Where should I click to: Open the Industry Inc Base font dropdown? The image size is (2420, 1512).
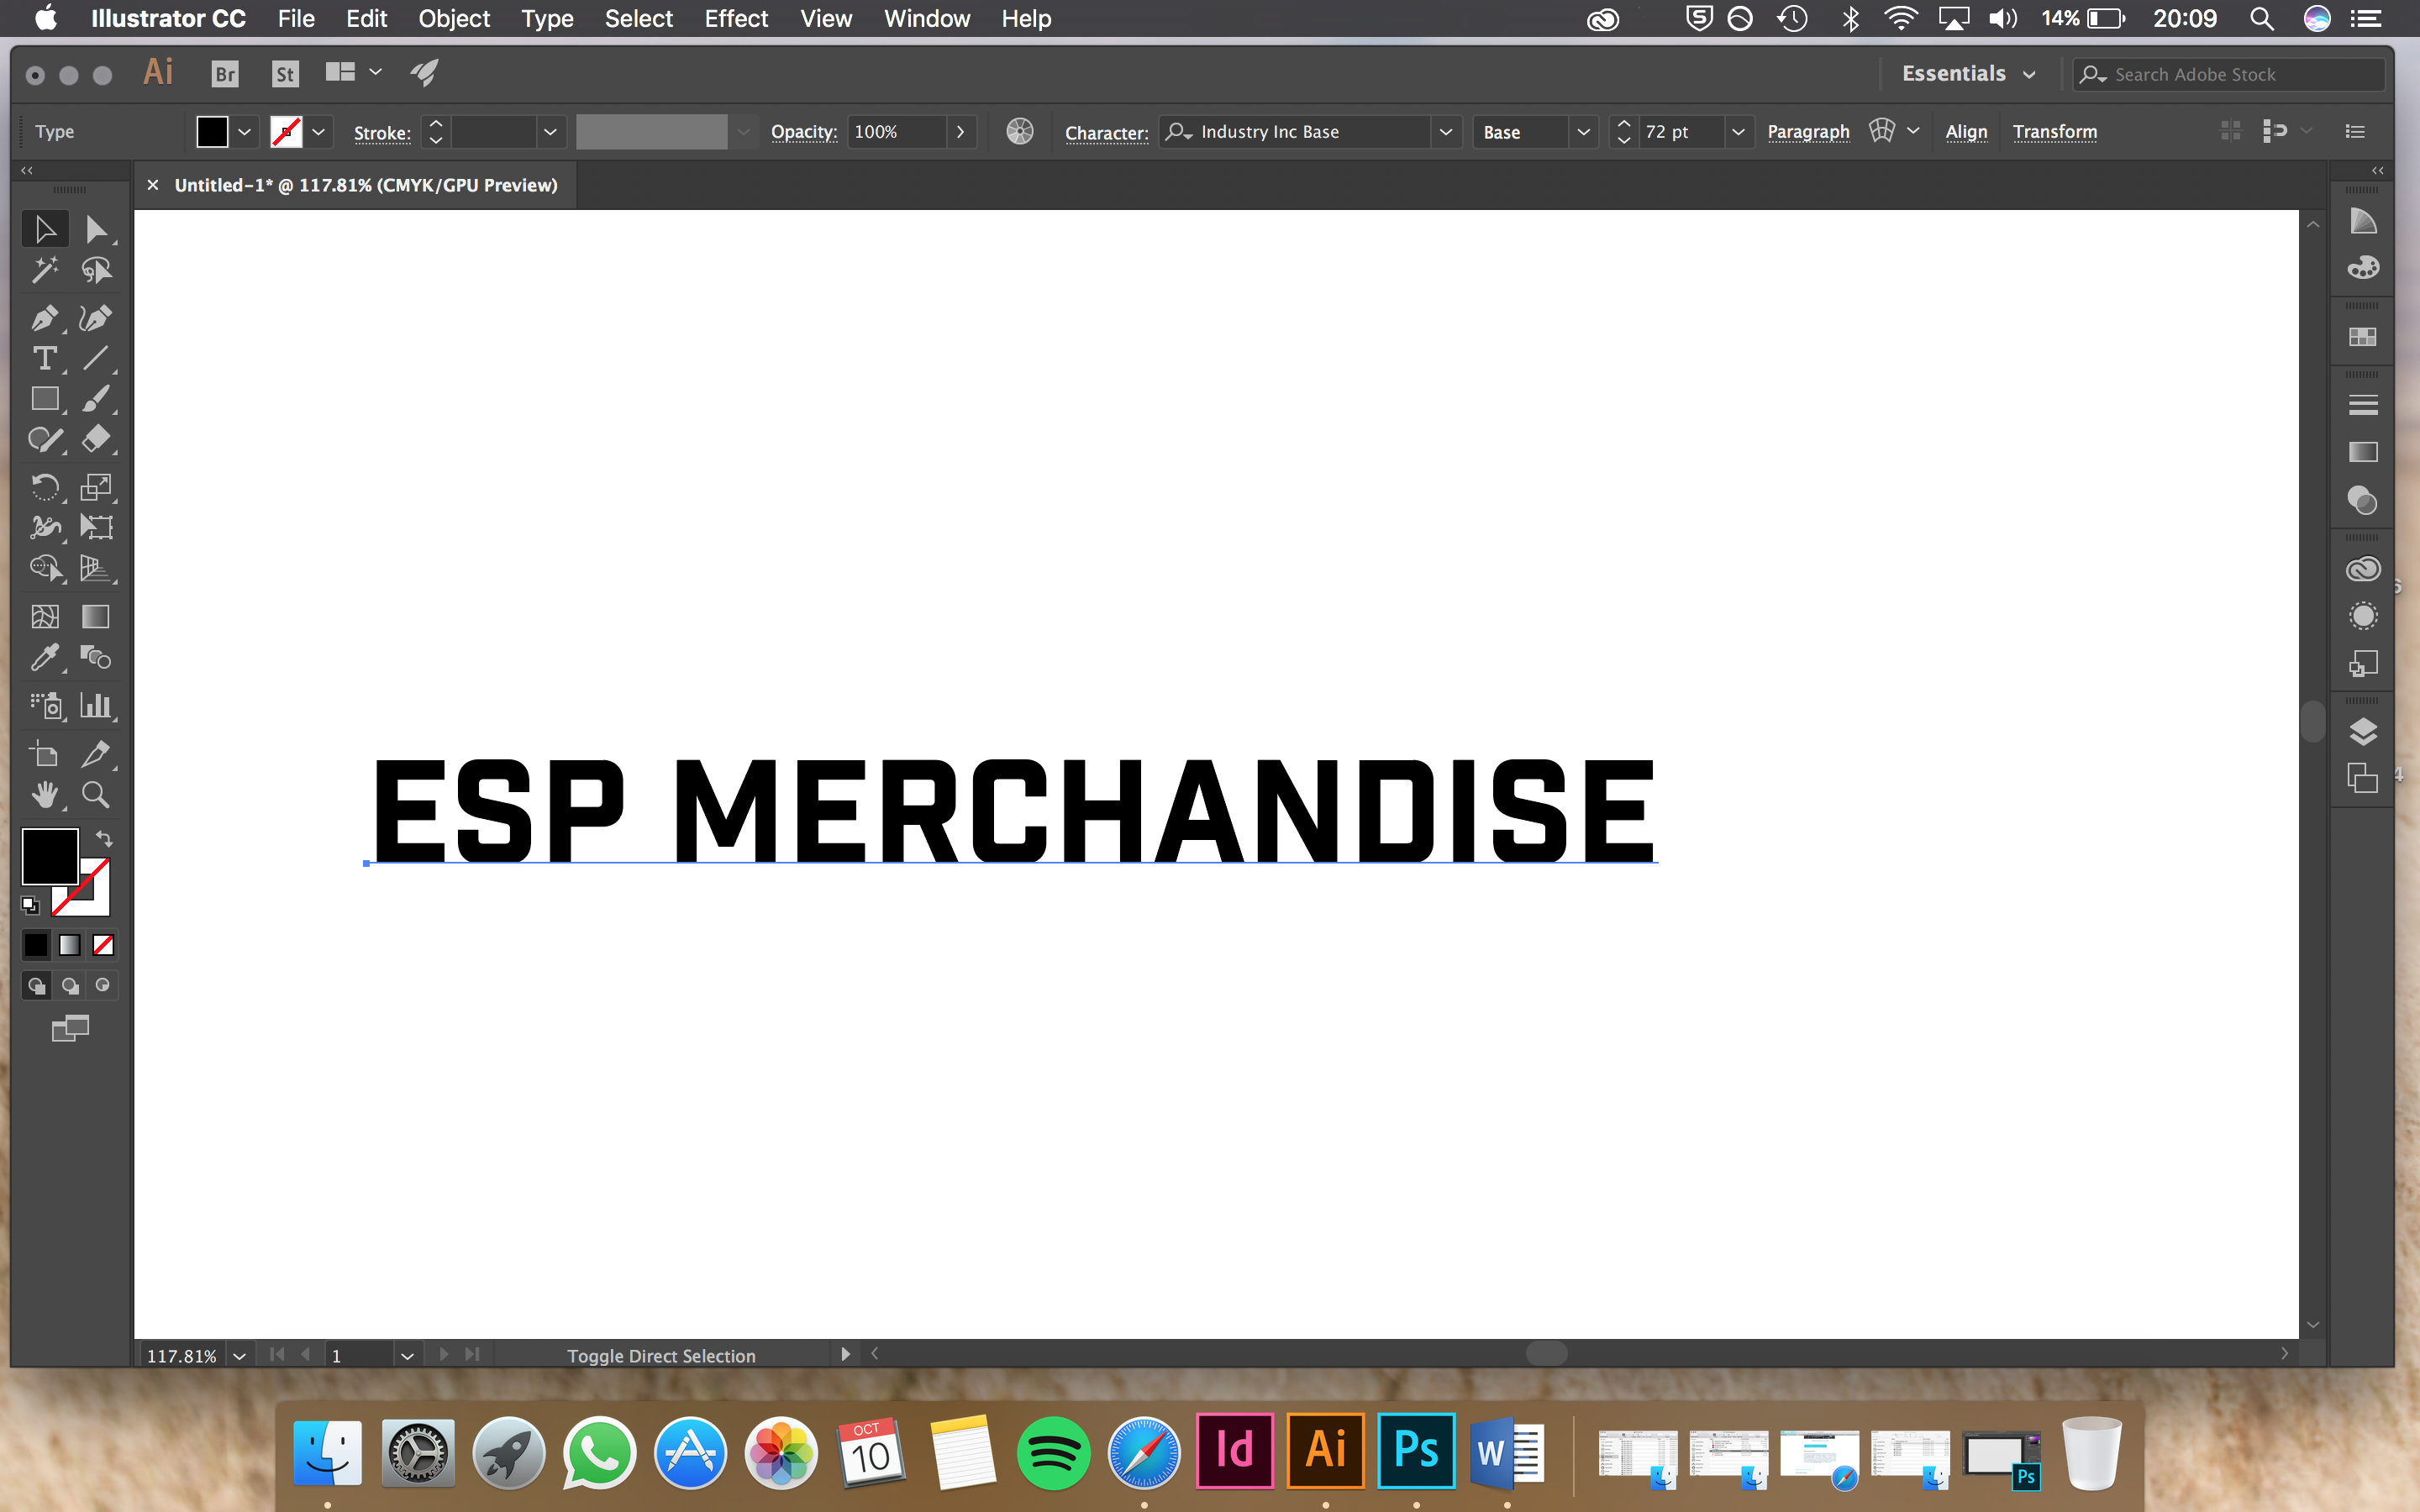click(1446, 131)
